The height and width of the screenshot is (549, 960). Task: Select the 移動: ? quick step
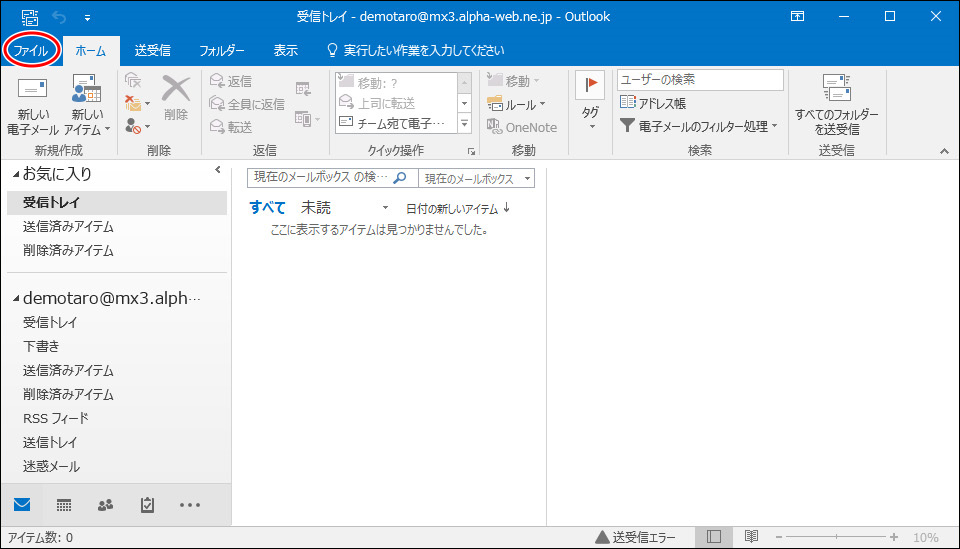397,83
